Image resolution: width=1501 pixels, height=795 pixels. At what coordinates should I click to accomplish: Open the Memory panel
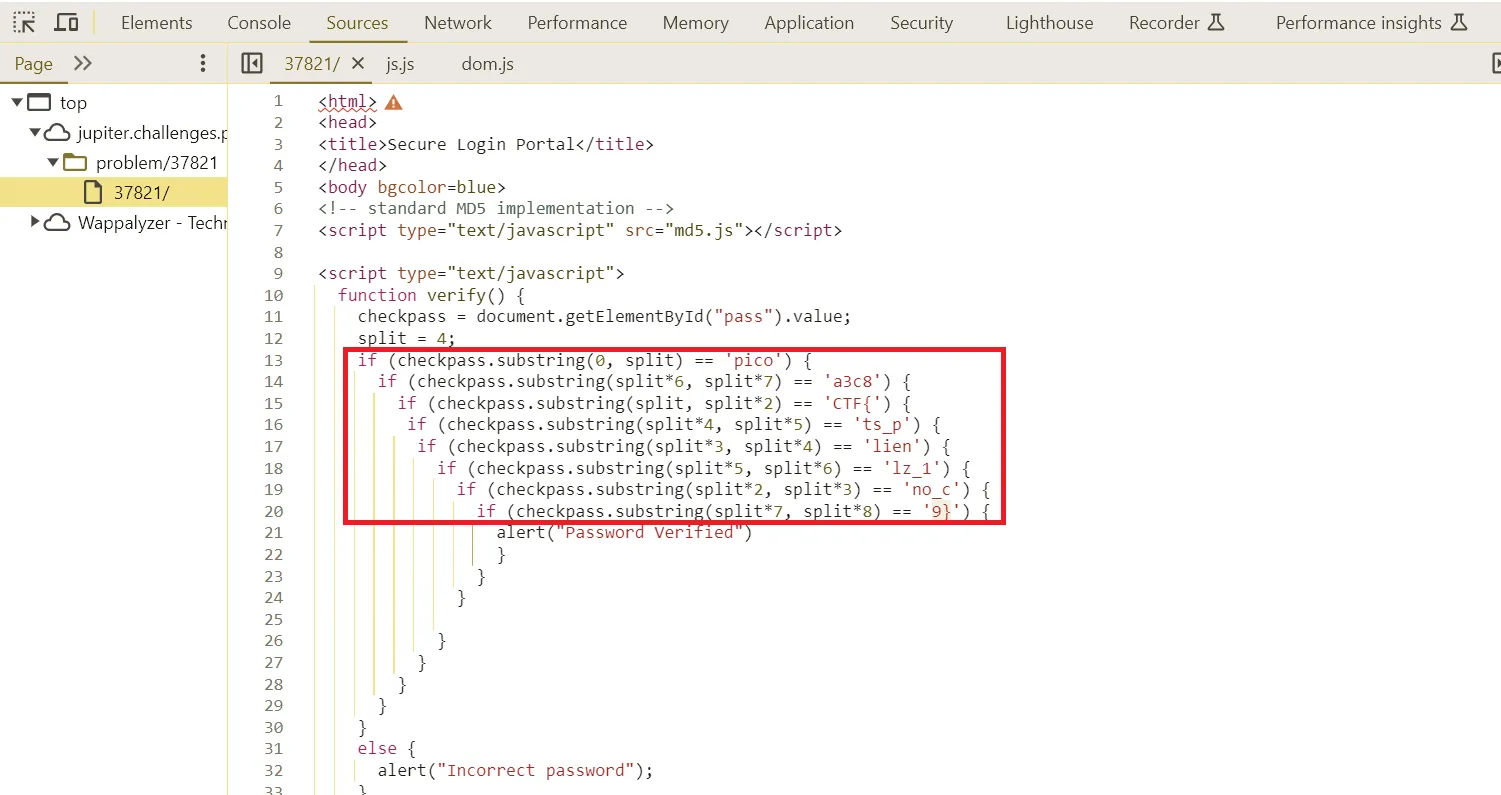coord(696,22)
